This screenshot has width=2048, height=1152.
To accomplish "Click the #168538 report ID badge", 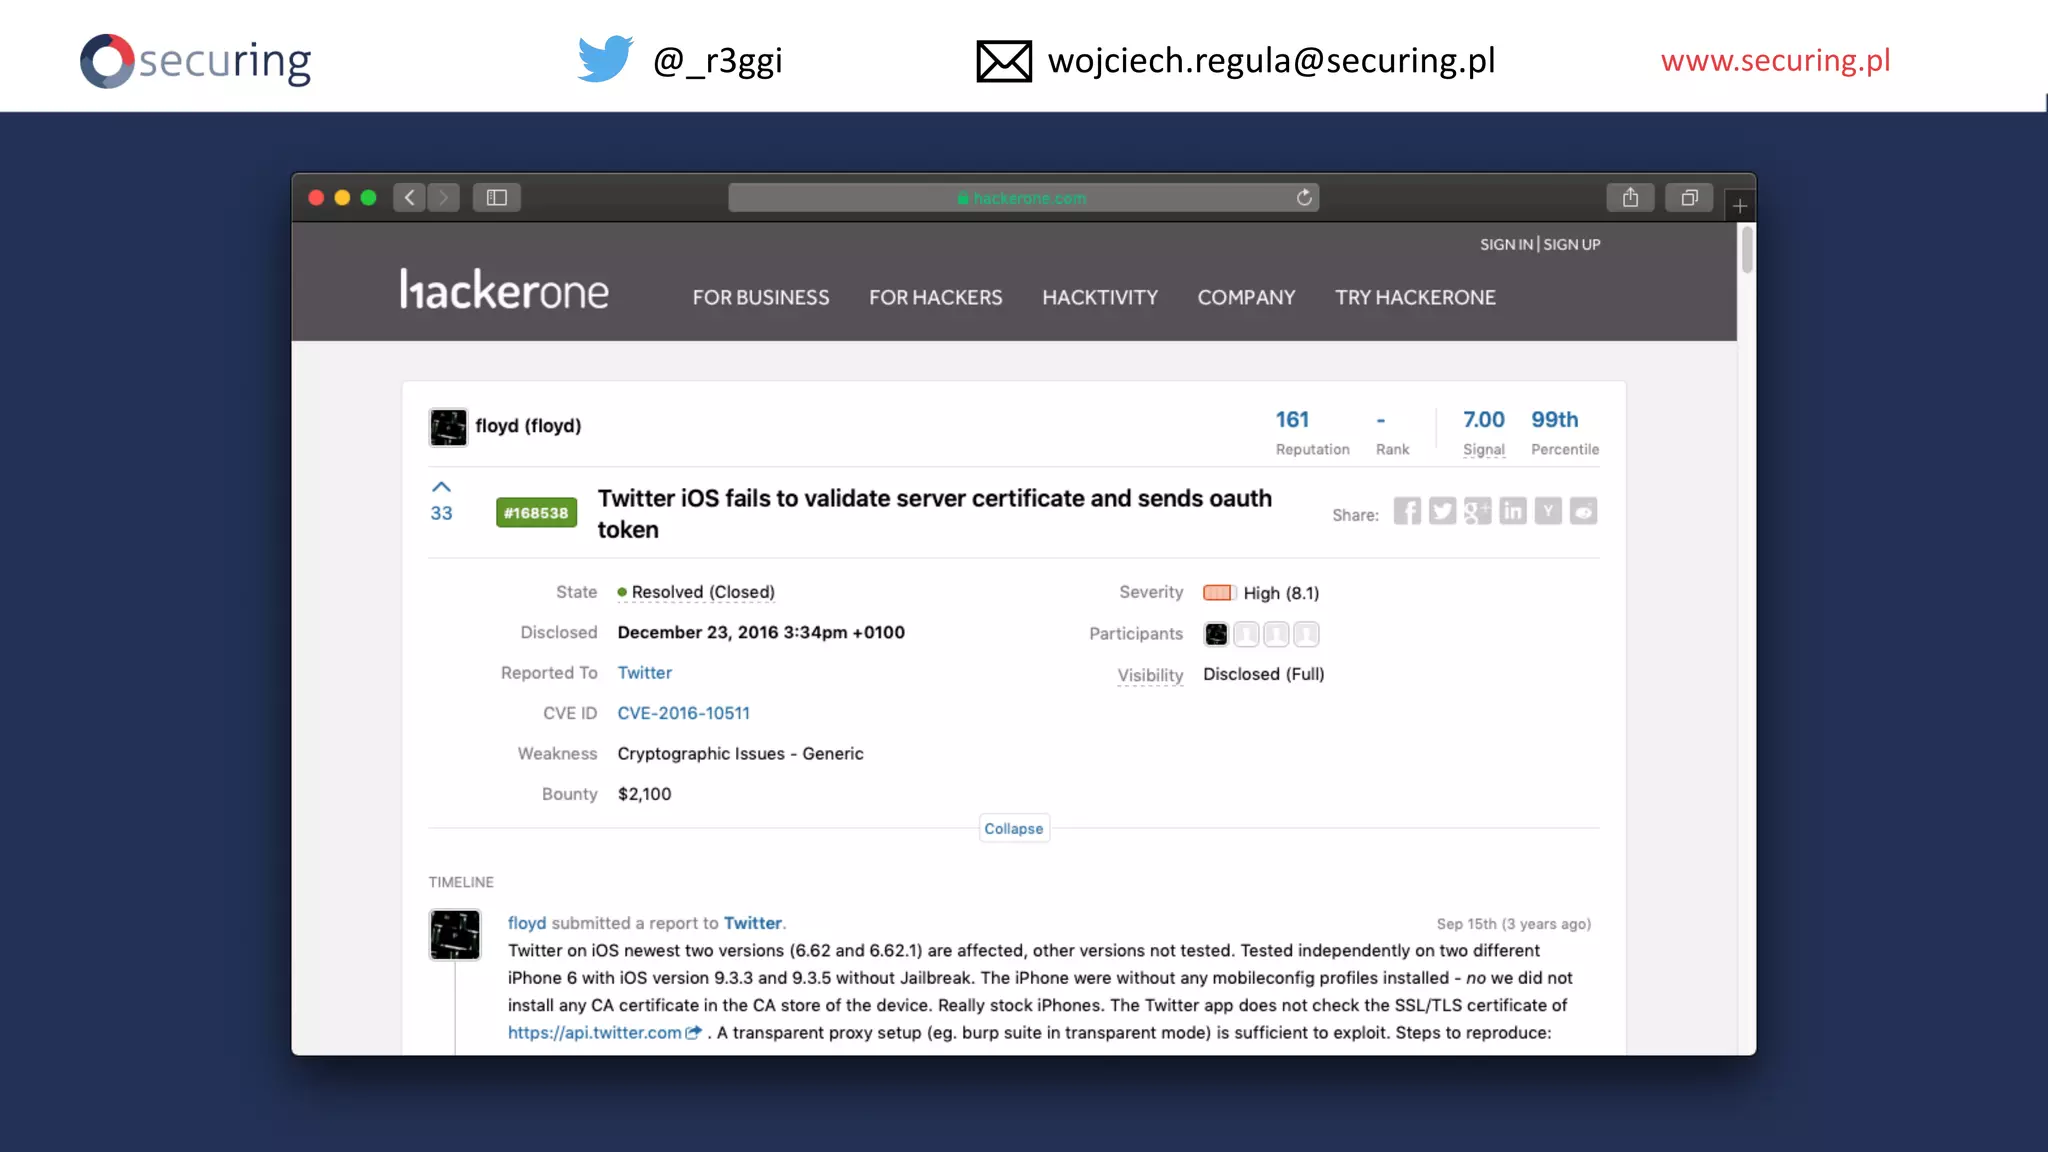I will (536, 513).
